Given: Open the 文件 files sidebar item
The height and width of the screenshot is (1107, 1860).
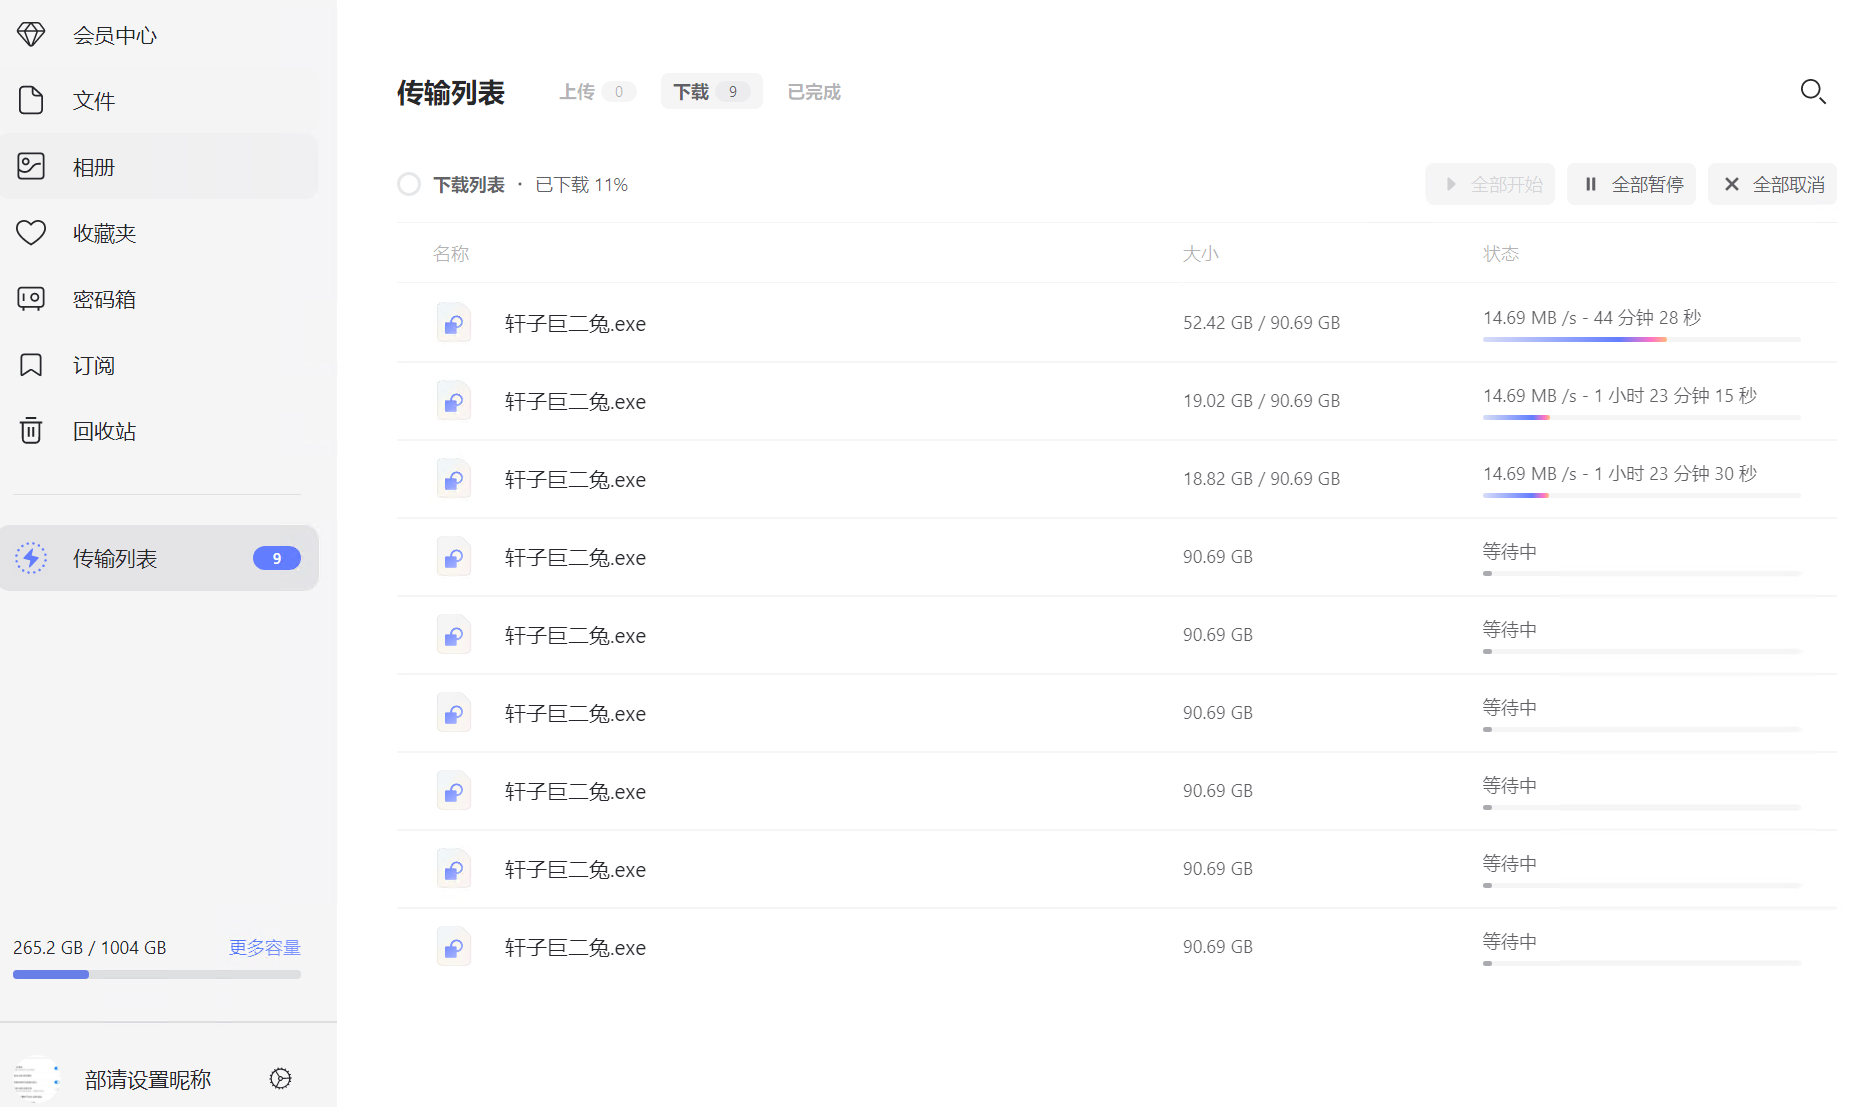Looking at the screenshot, I should [93, 101].
